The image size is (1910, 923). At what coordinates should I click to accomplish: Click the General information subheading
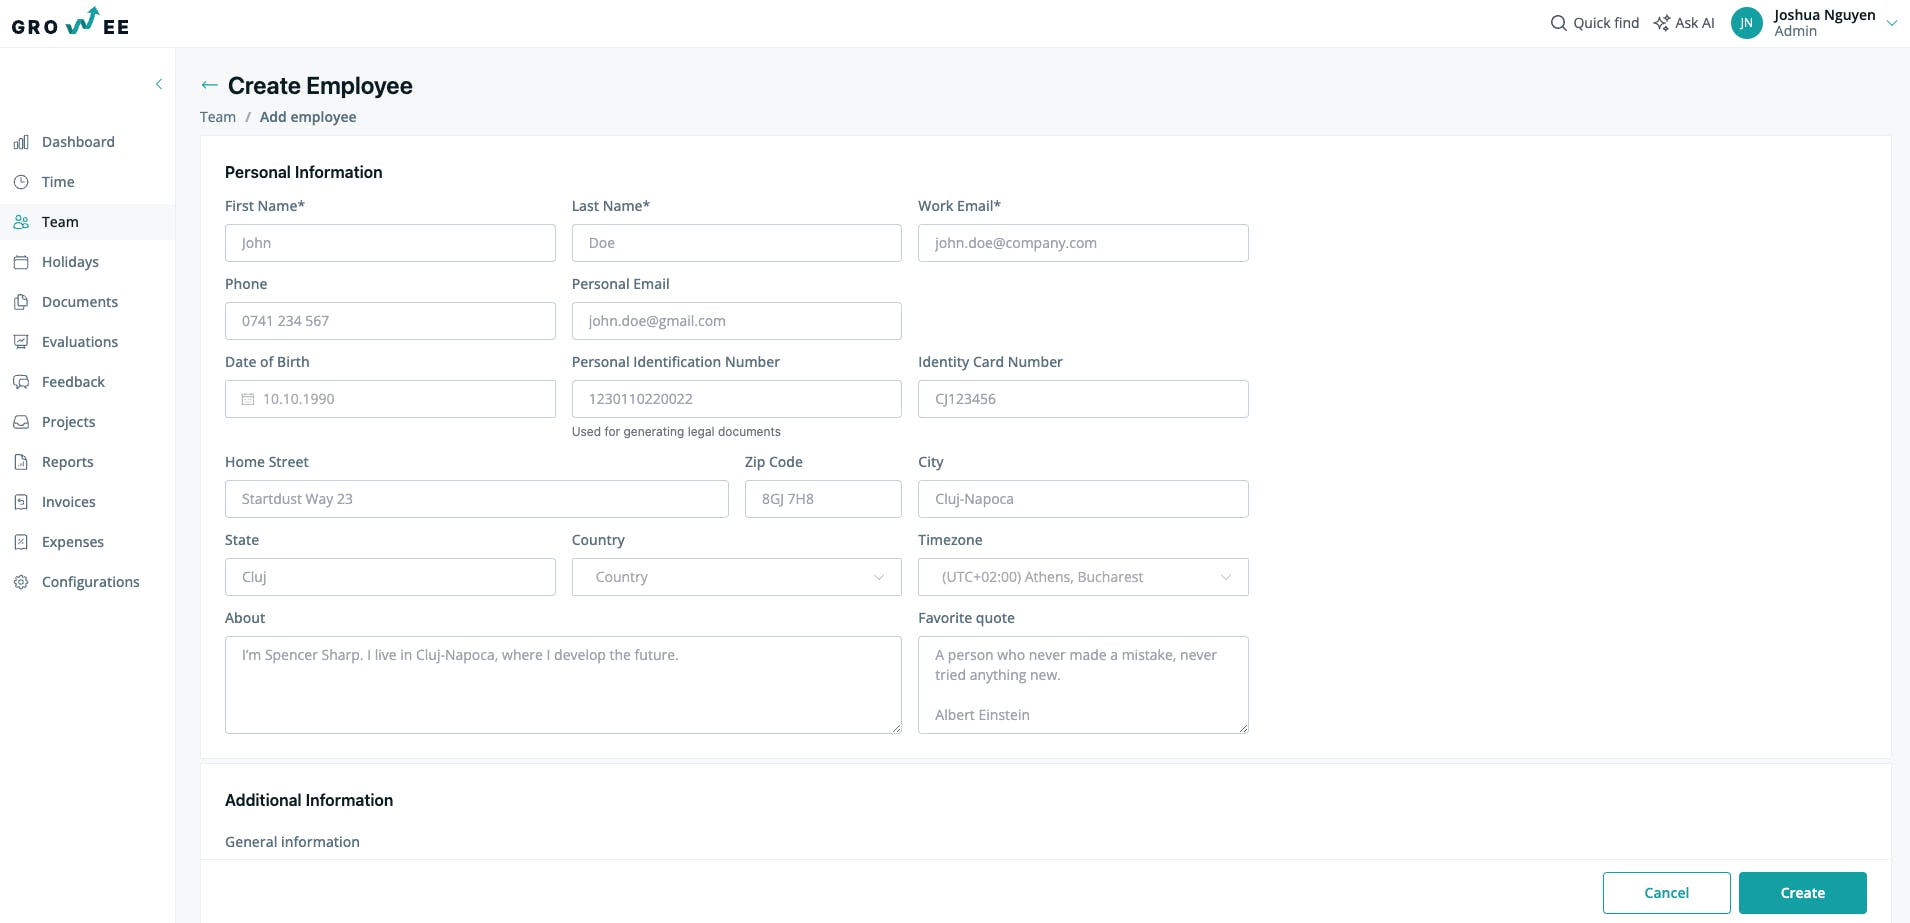[x=292, y=842]
